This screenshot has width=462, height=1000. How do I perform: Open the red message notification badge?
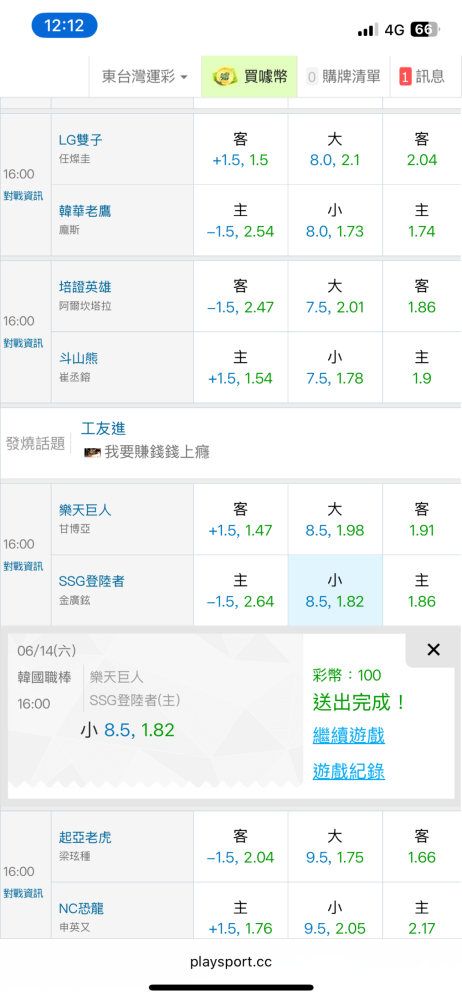point(405,77)
